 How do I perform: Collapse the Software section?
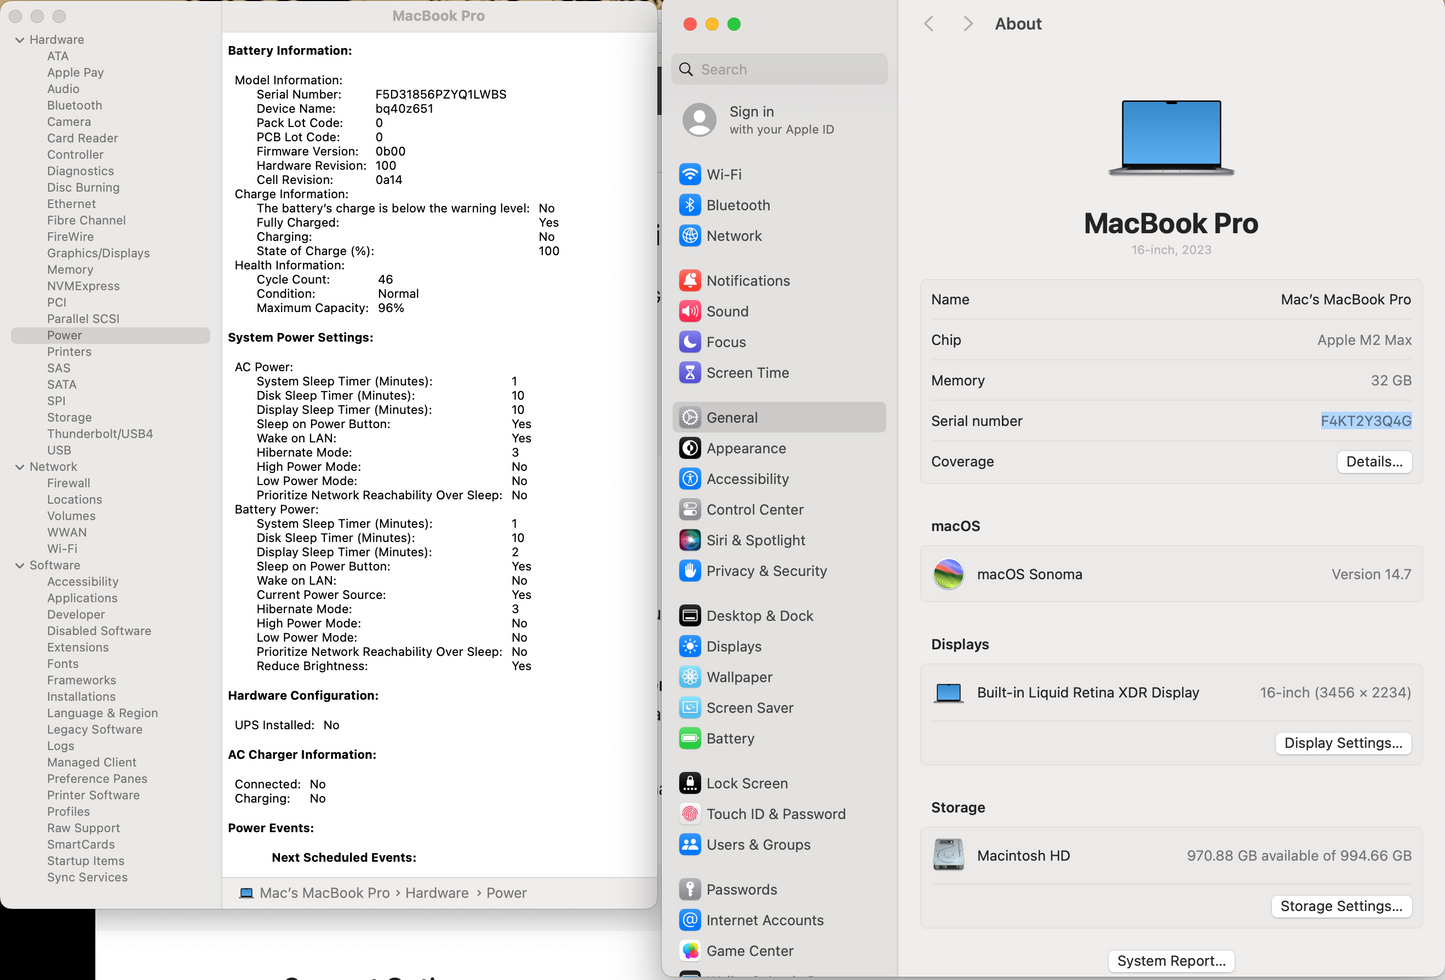[19, 565]
